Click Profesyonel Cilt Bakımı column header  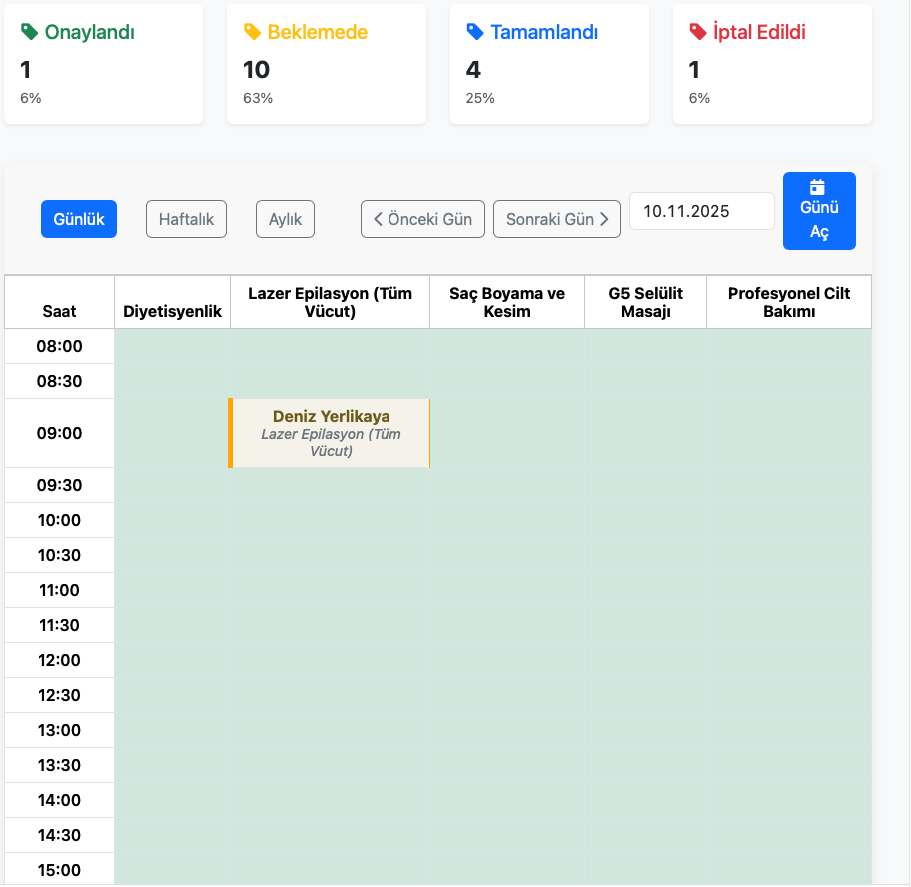click(788, 302)
